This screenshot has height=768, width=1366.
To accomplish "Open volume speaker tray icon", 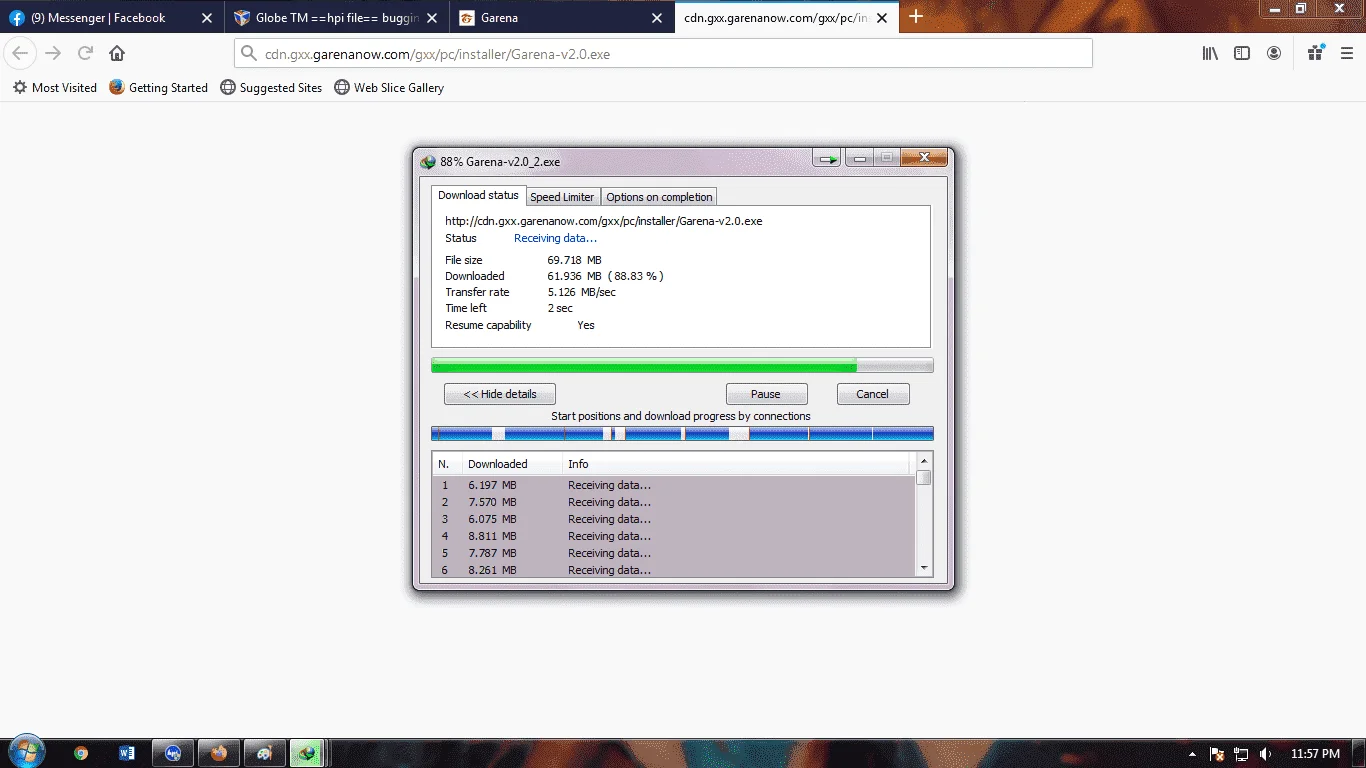I will click(1266, 754).
